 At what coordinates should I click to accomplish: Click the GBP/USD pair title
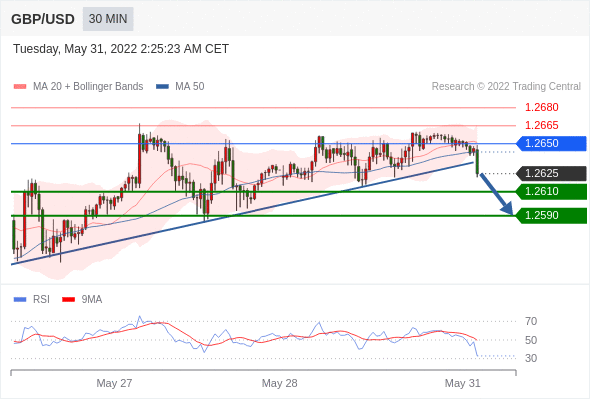pyautogui.click(x=43, y=19)
